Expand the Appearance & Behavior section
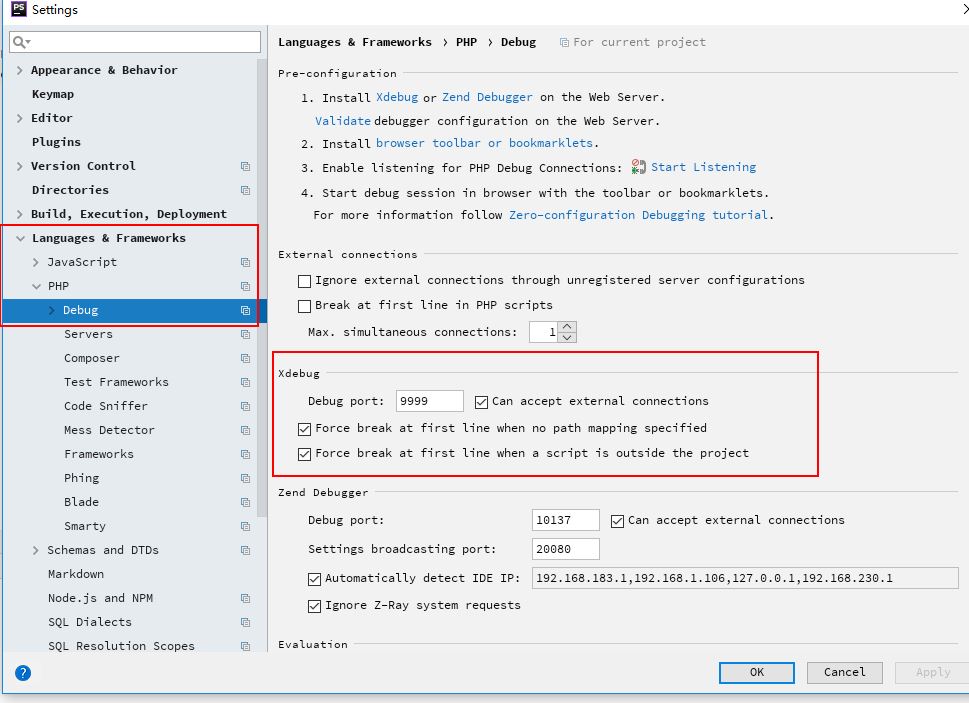Viewport: 969px width, 703px height. [20, 70]
